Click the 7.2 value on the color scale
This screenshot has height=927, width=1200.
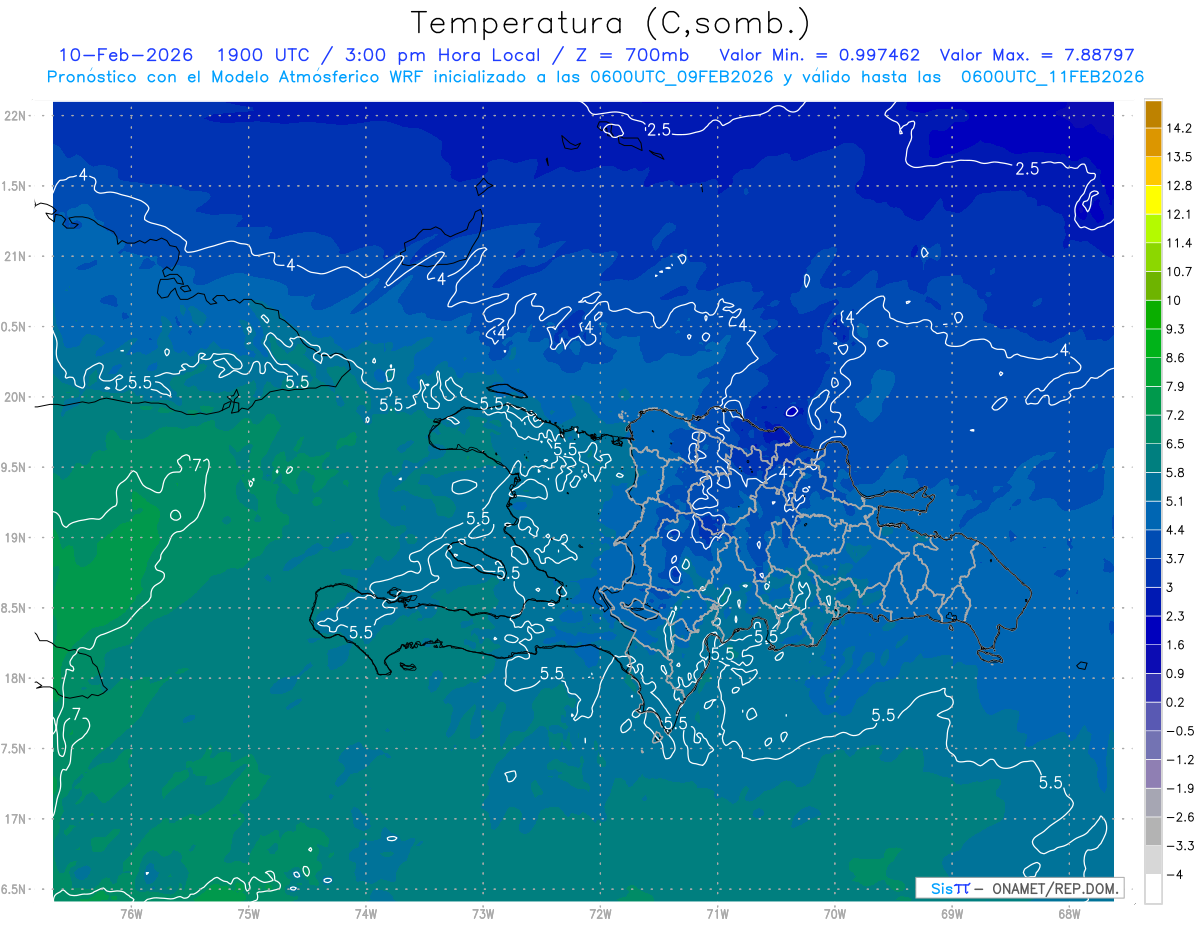pyautogui.click(x=1176, y=415)
